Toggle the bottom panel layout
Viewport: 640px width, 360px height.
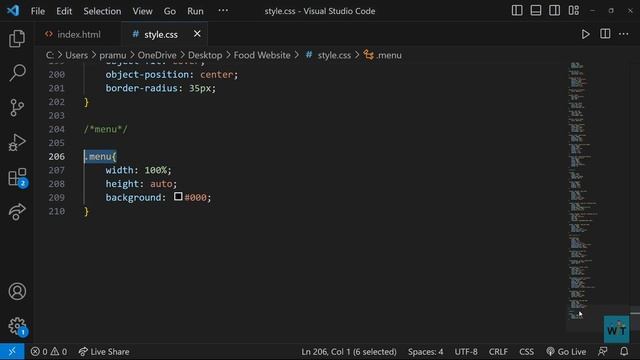[x=536, y=11]
